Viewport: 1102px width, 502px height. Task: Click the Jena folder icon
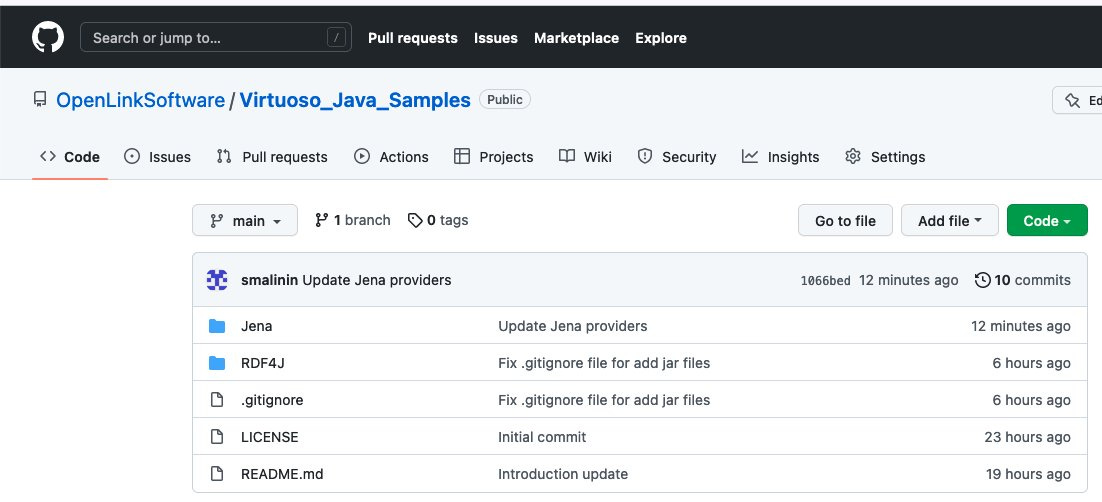coord(217,326)
